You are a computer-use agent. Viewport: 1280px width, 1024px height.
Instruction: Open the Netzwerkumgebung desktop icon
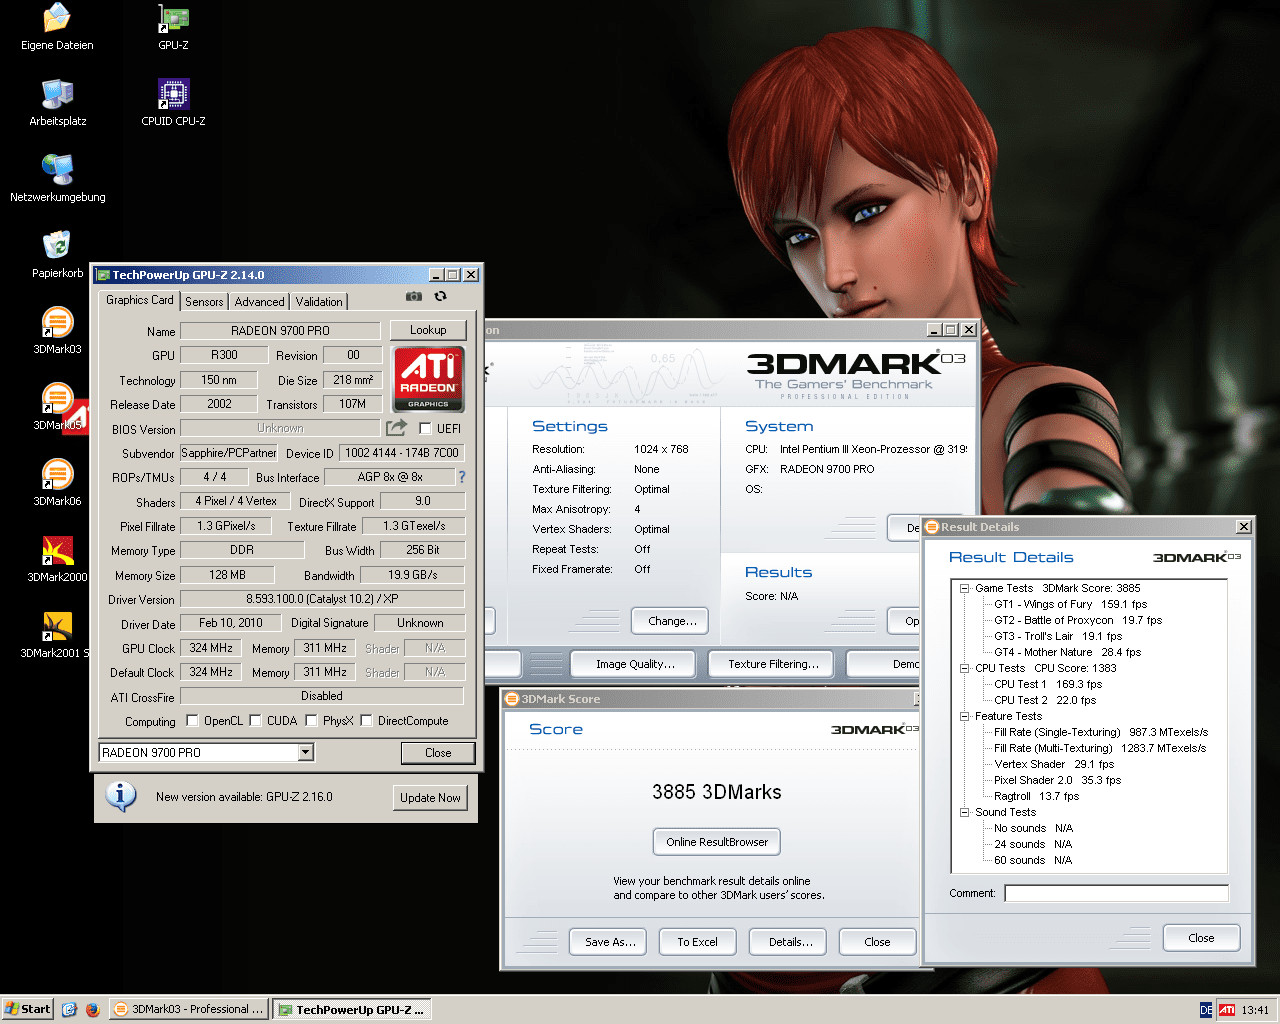(57, 179)
